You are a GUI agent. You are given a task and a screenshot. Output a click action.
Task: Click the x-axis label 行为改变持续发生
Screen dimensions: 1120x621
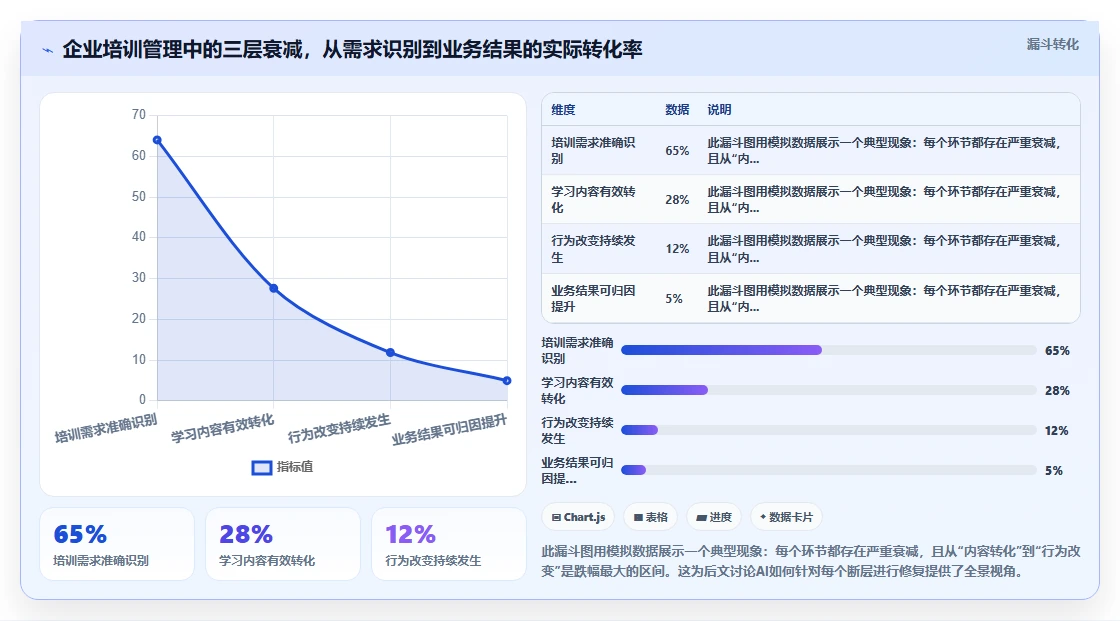(x=339, y=428)
